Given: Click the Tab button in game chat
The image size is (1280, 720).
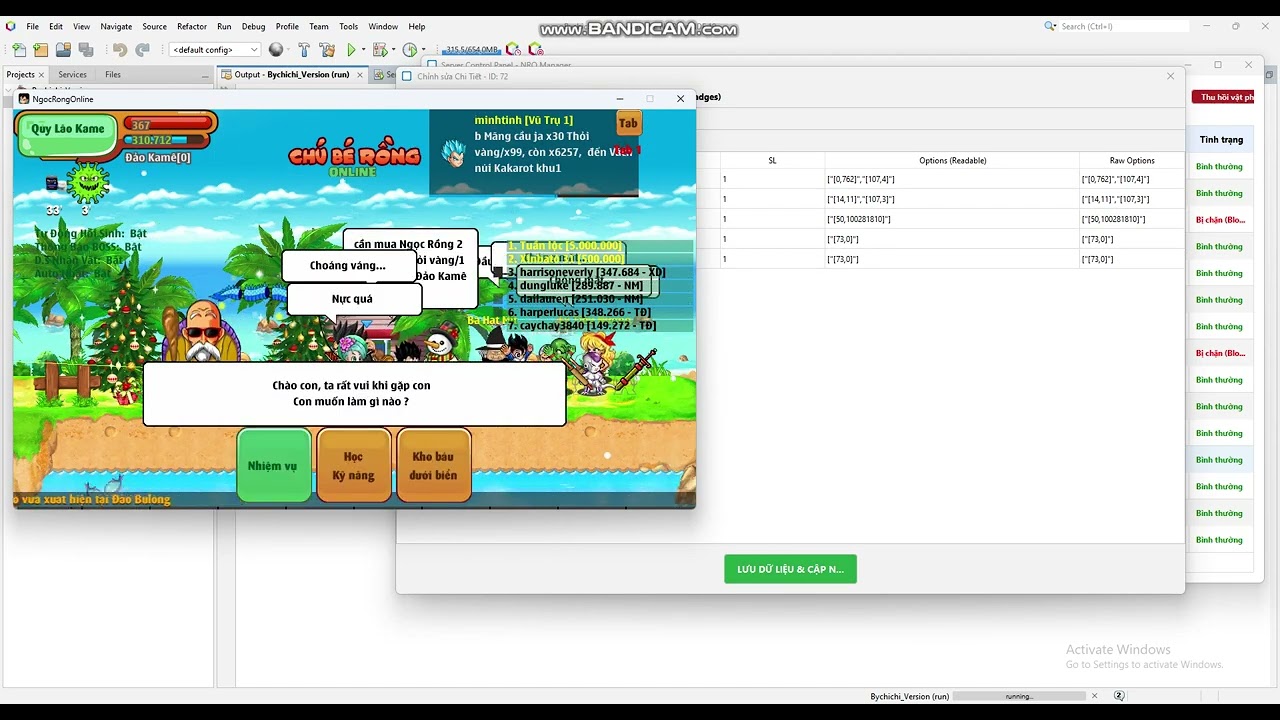Looking at the screenshot, I should click(628, 123).
